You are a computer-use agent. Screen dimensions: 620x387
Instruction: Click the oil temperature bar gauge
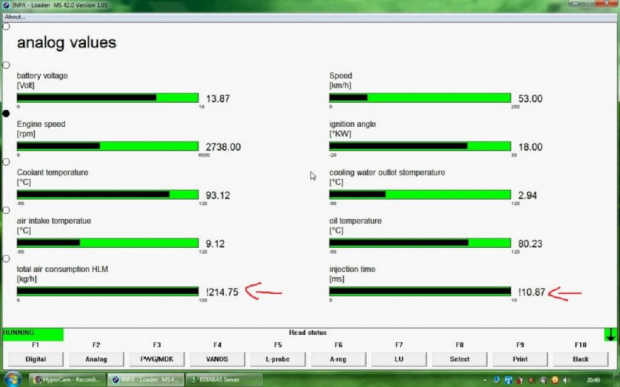point(420,243)
